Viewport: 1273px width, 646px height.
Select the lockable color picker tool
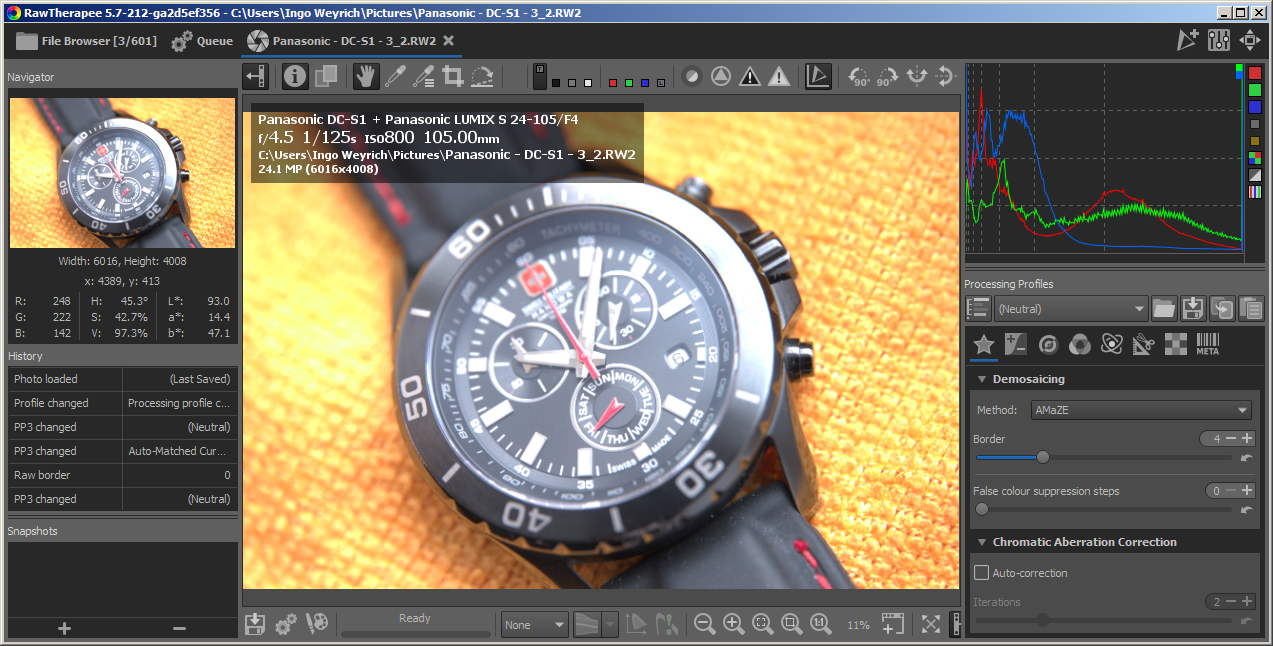(x=424, y=76)
